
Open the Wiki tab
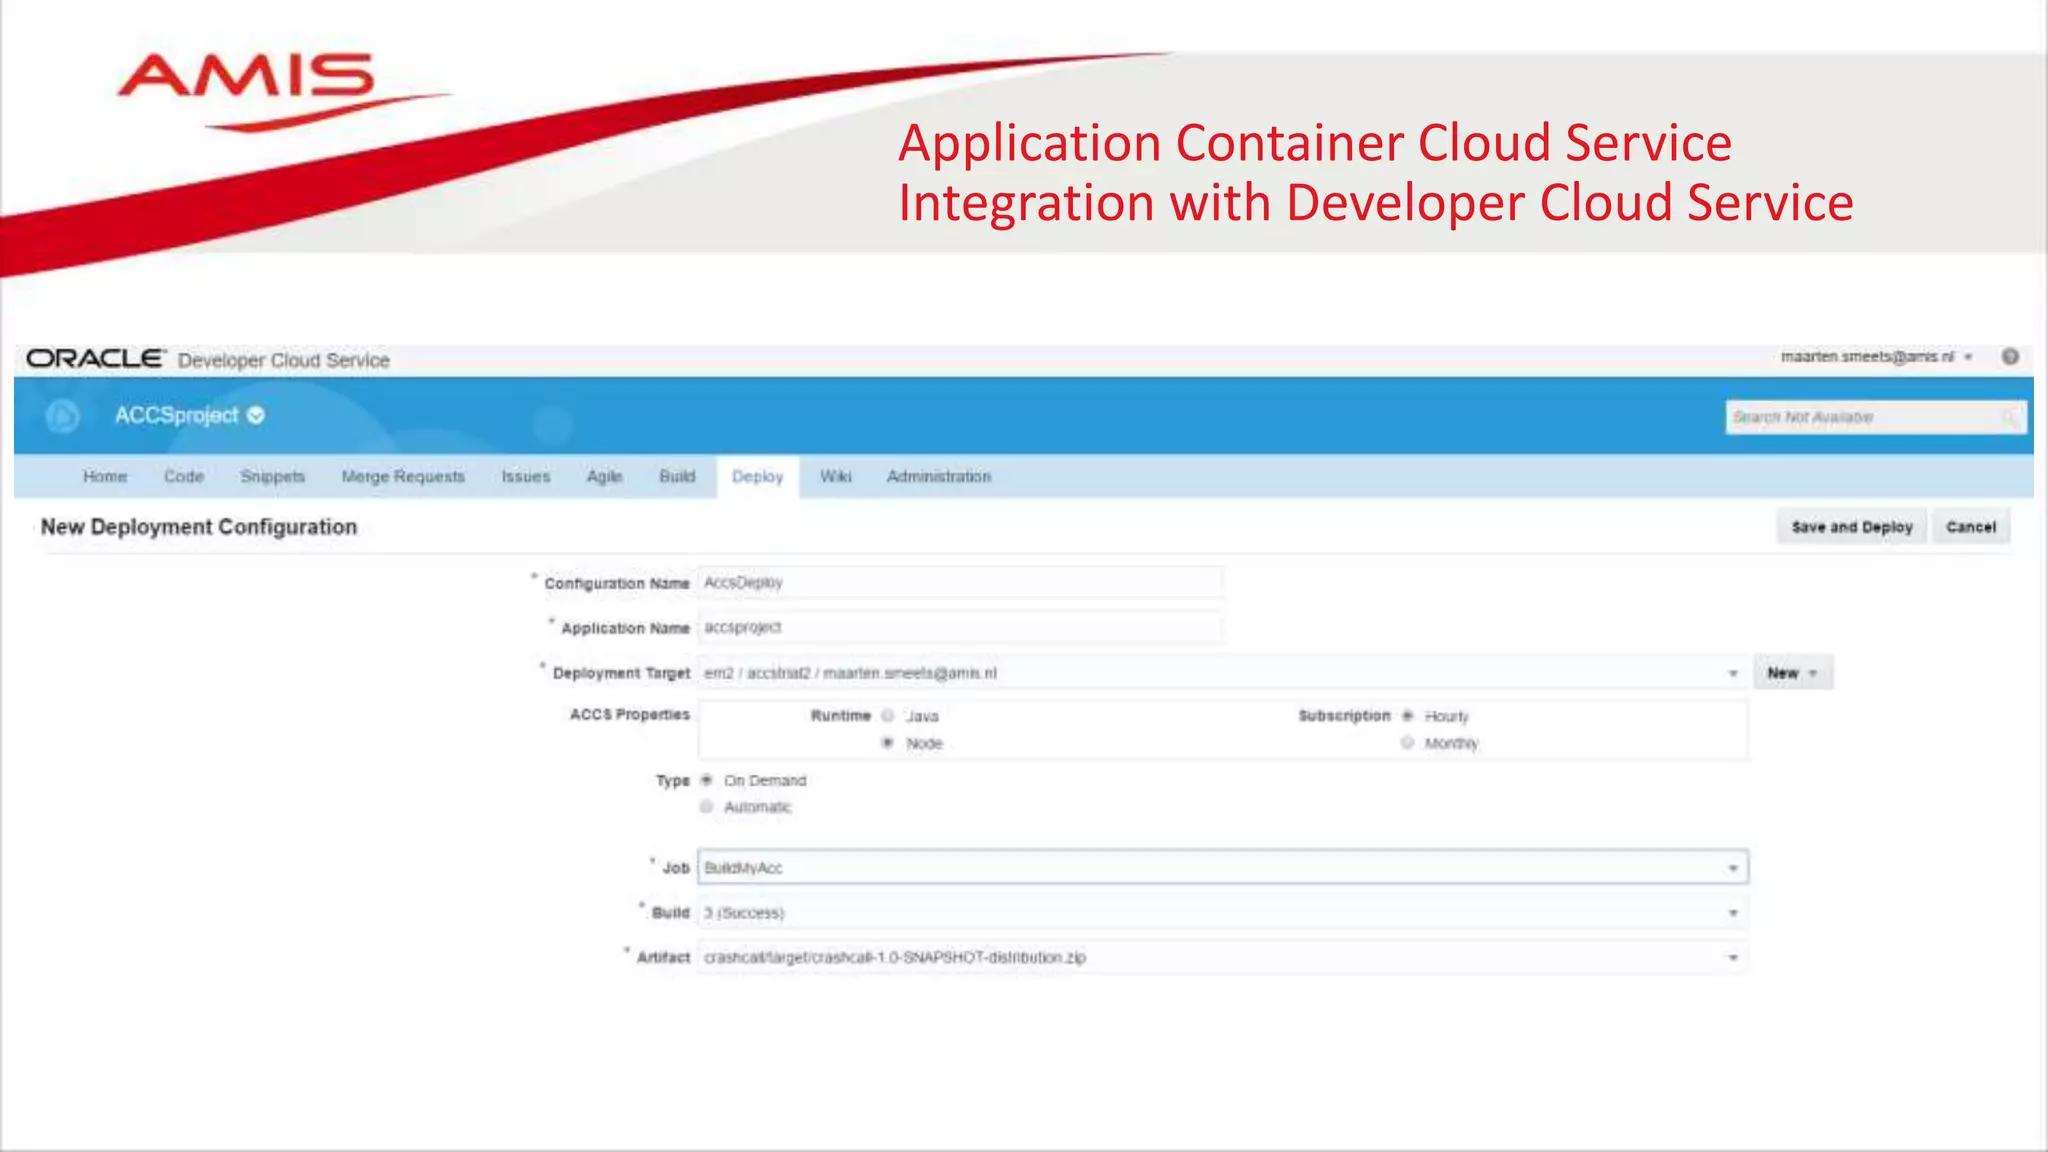(836, 476)
